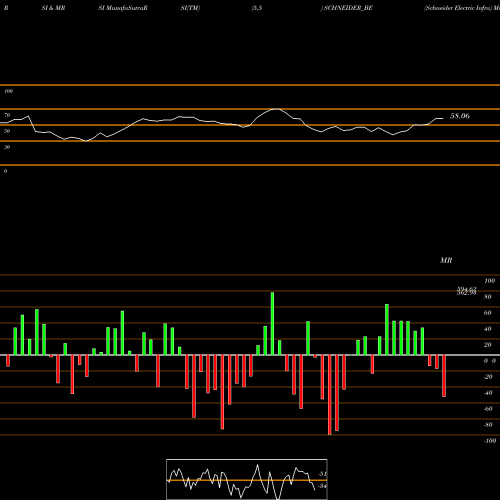Click the last red MR bar

pyautogui.click(x=444, y=376)
